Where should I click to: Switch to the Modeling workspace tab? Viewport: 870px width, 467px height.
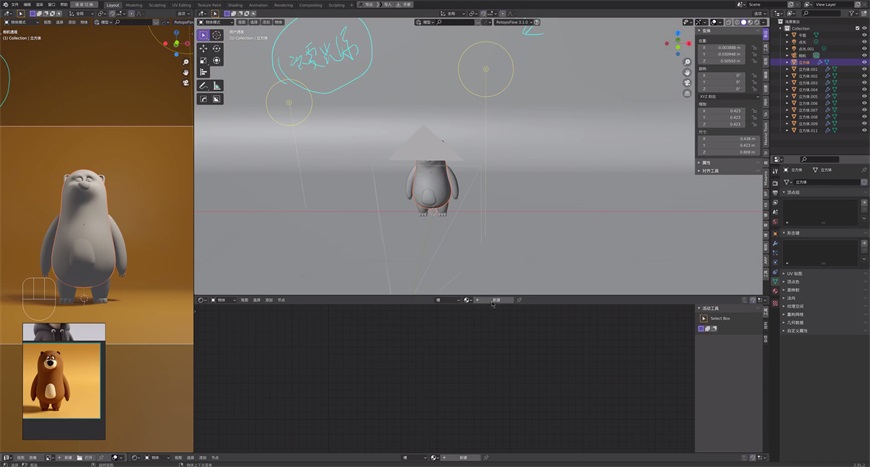(x=134, y=5)
